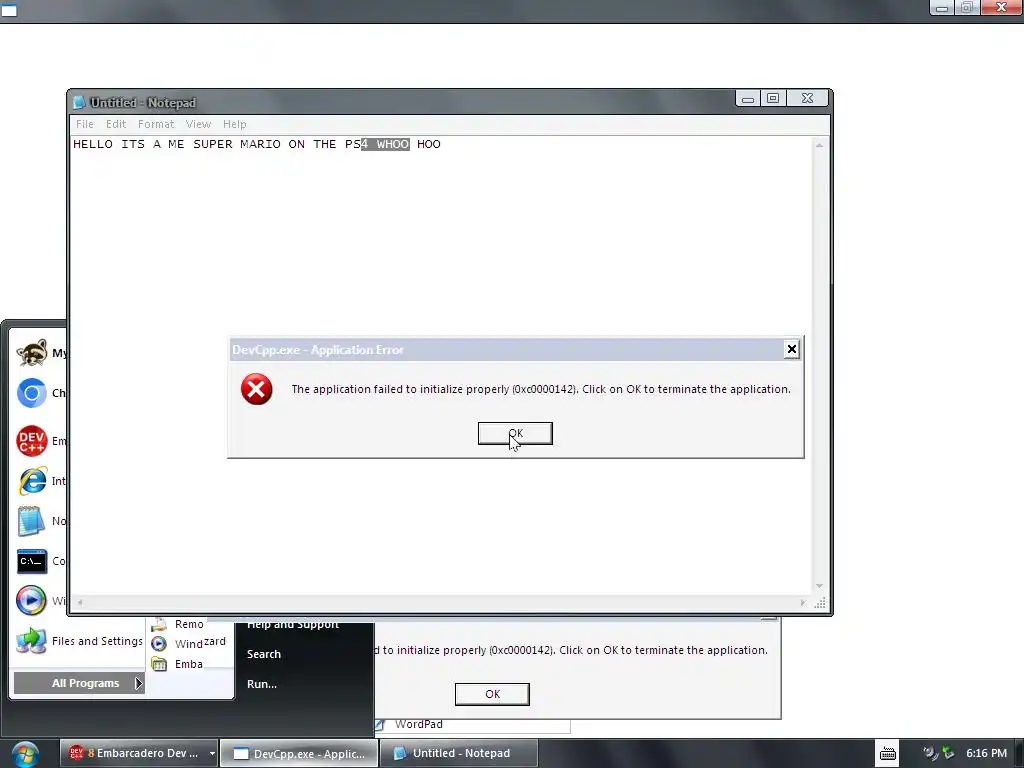The width and height of the screenshot is (1024, 768).
Task: Click the word MARIO in Notepad
Action: pyautogui.click(x=260, y=144)
